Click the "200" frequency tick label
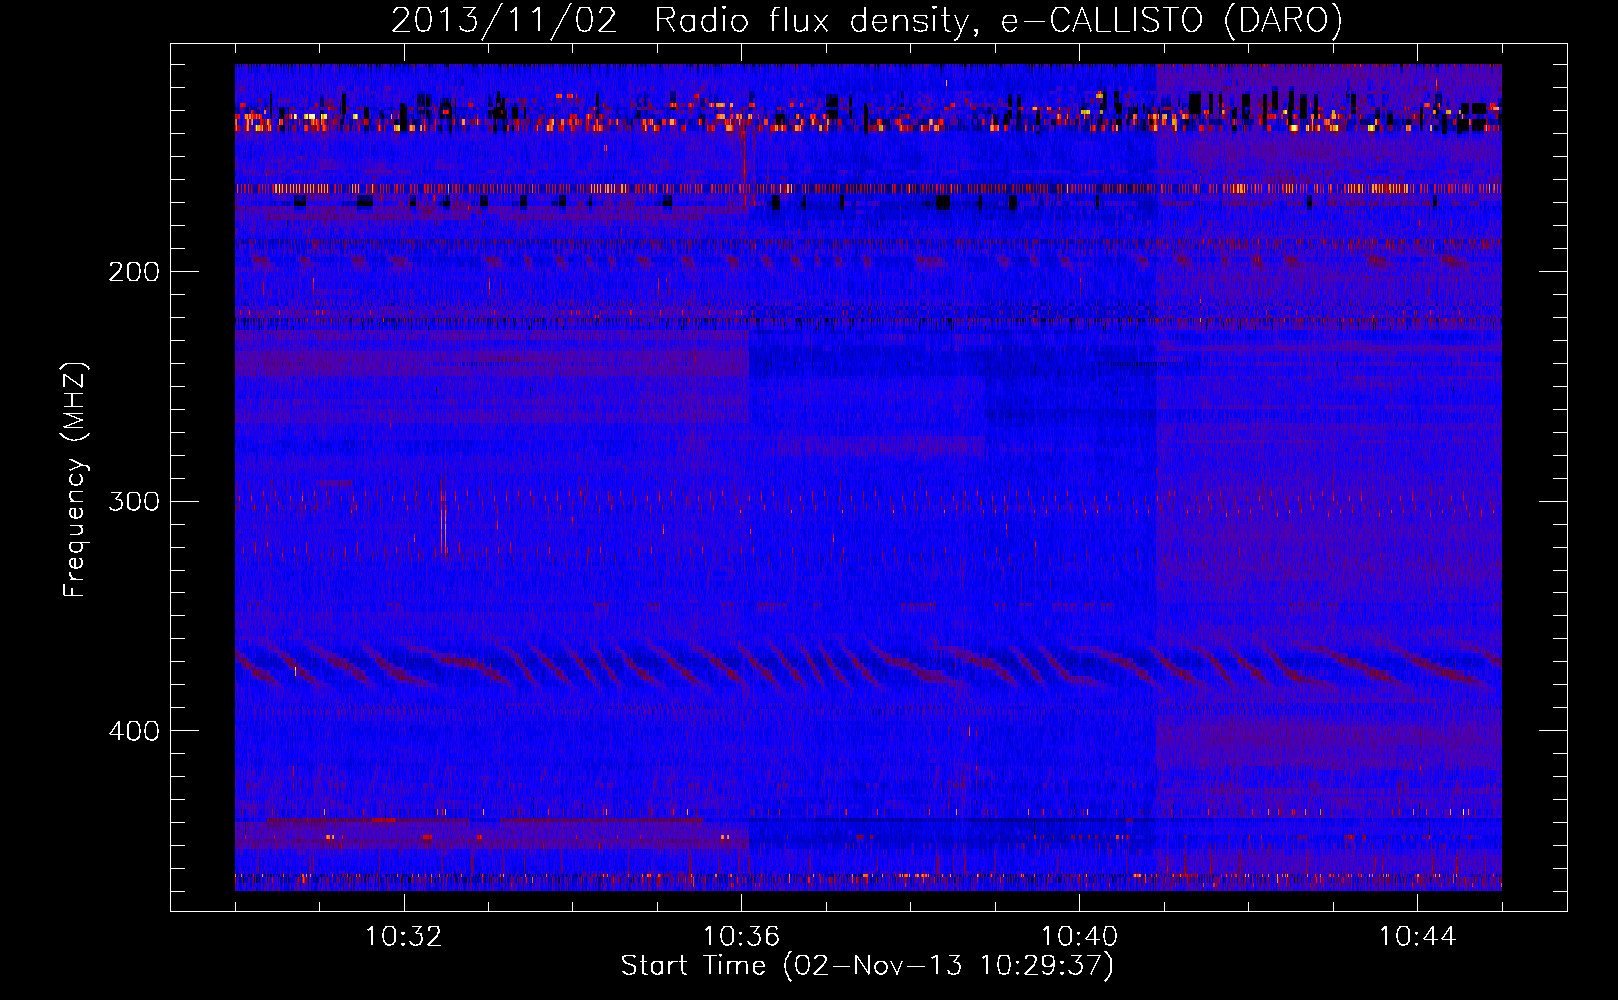The image size is (1618, 1000). [x=134, y=272]
